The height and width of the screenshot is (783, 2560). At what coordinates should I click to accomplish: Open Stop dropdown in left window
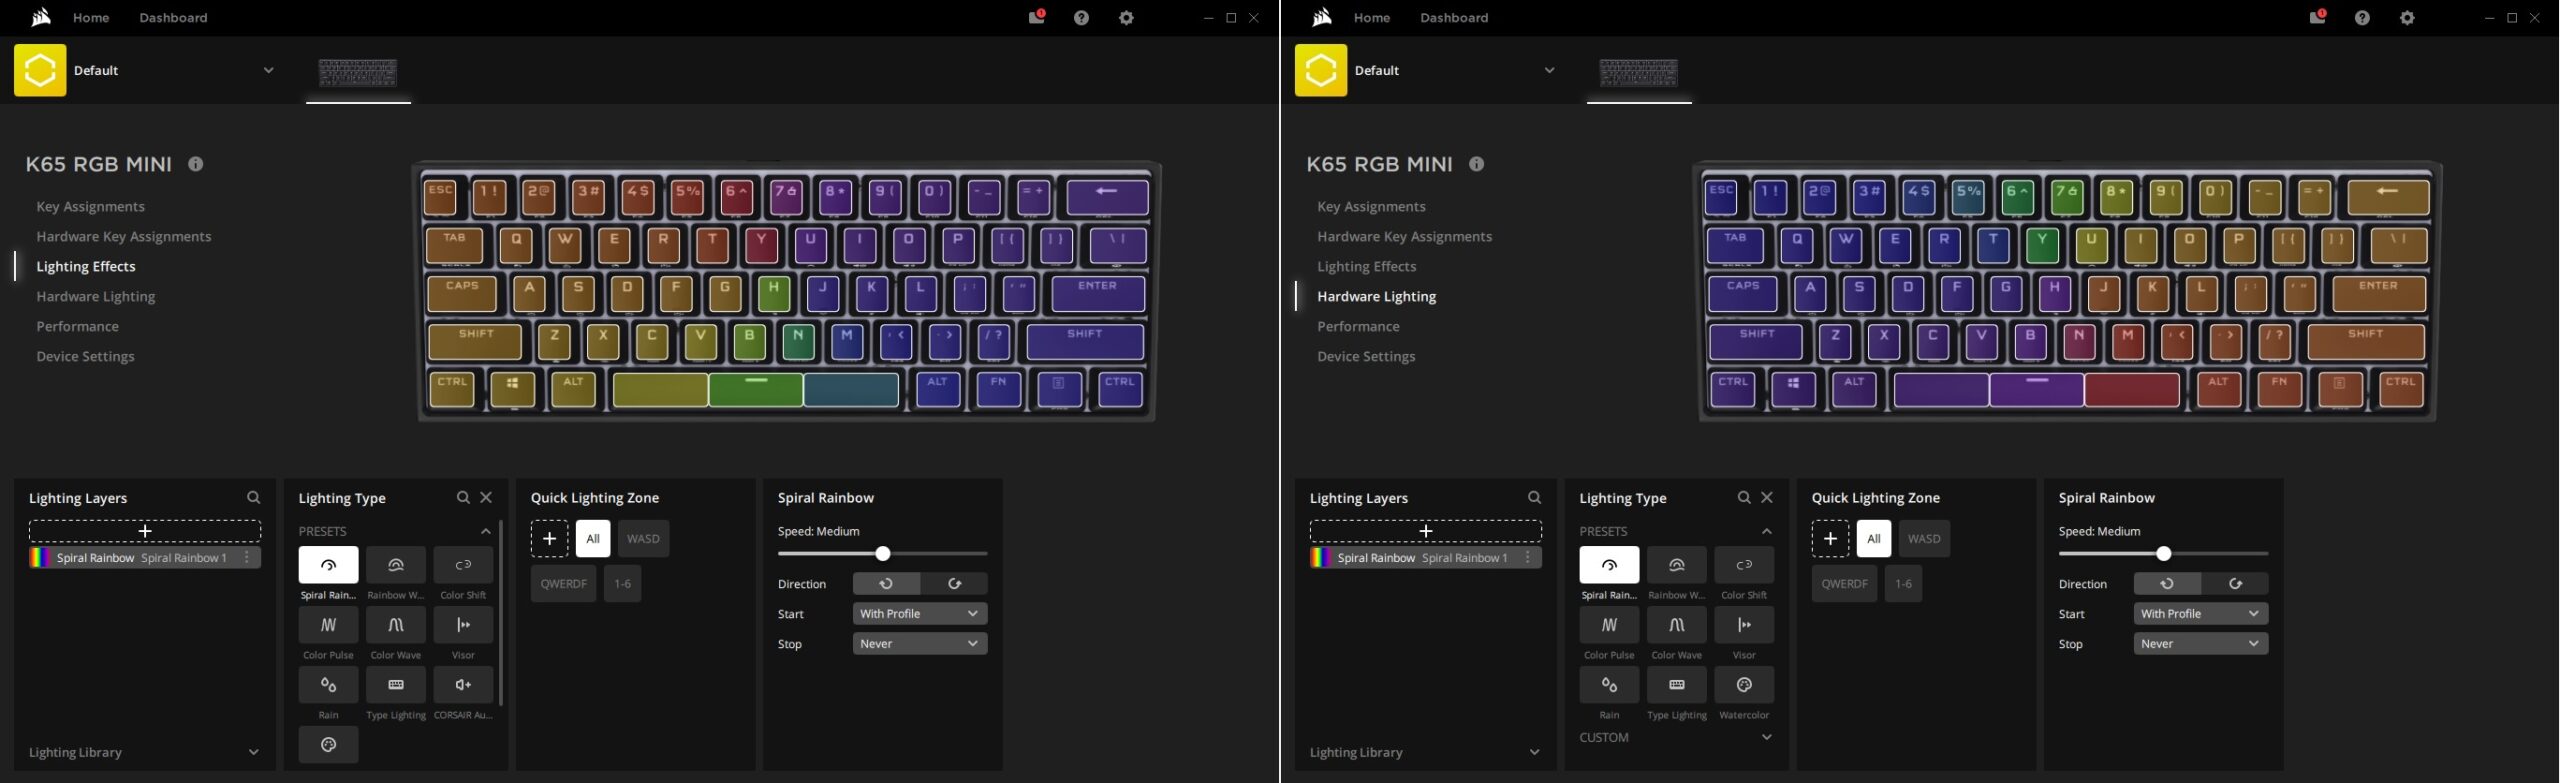pos(920,644)
